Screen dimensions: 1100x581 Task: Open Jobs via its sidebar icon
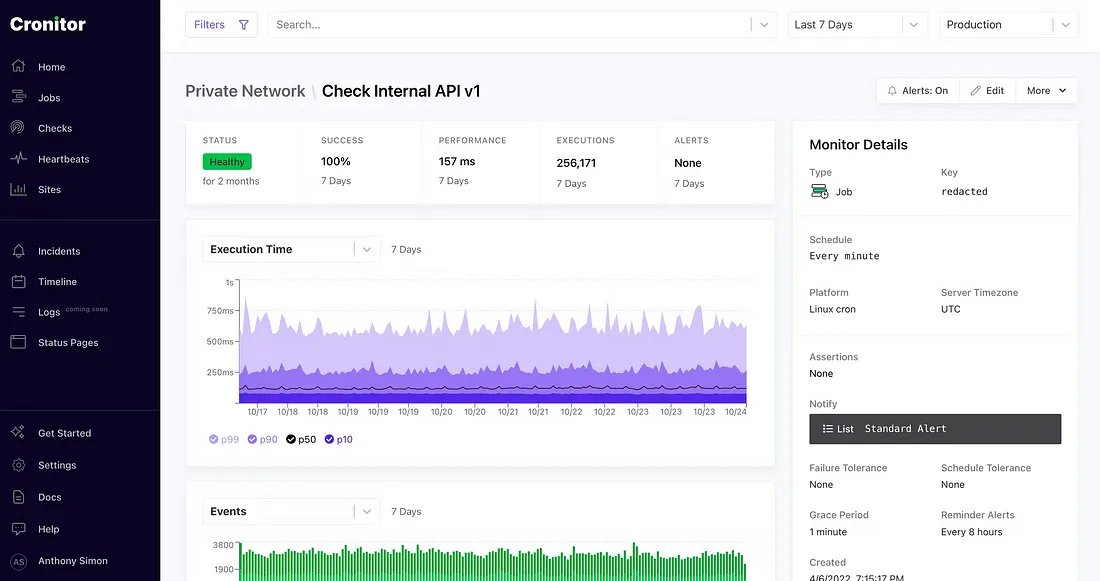[x=18, y=98]
